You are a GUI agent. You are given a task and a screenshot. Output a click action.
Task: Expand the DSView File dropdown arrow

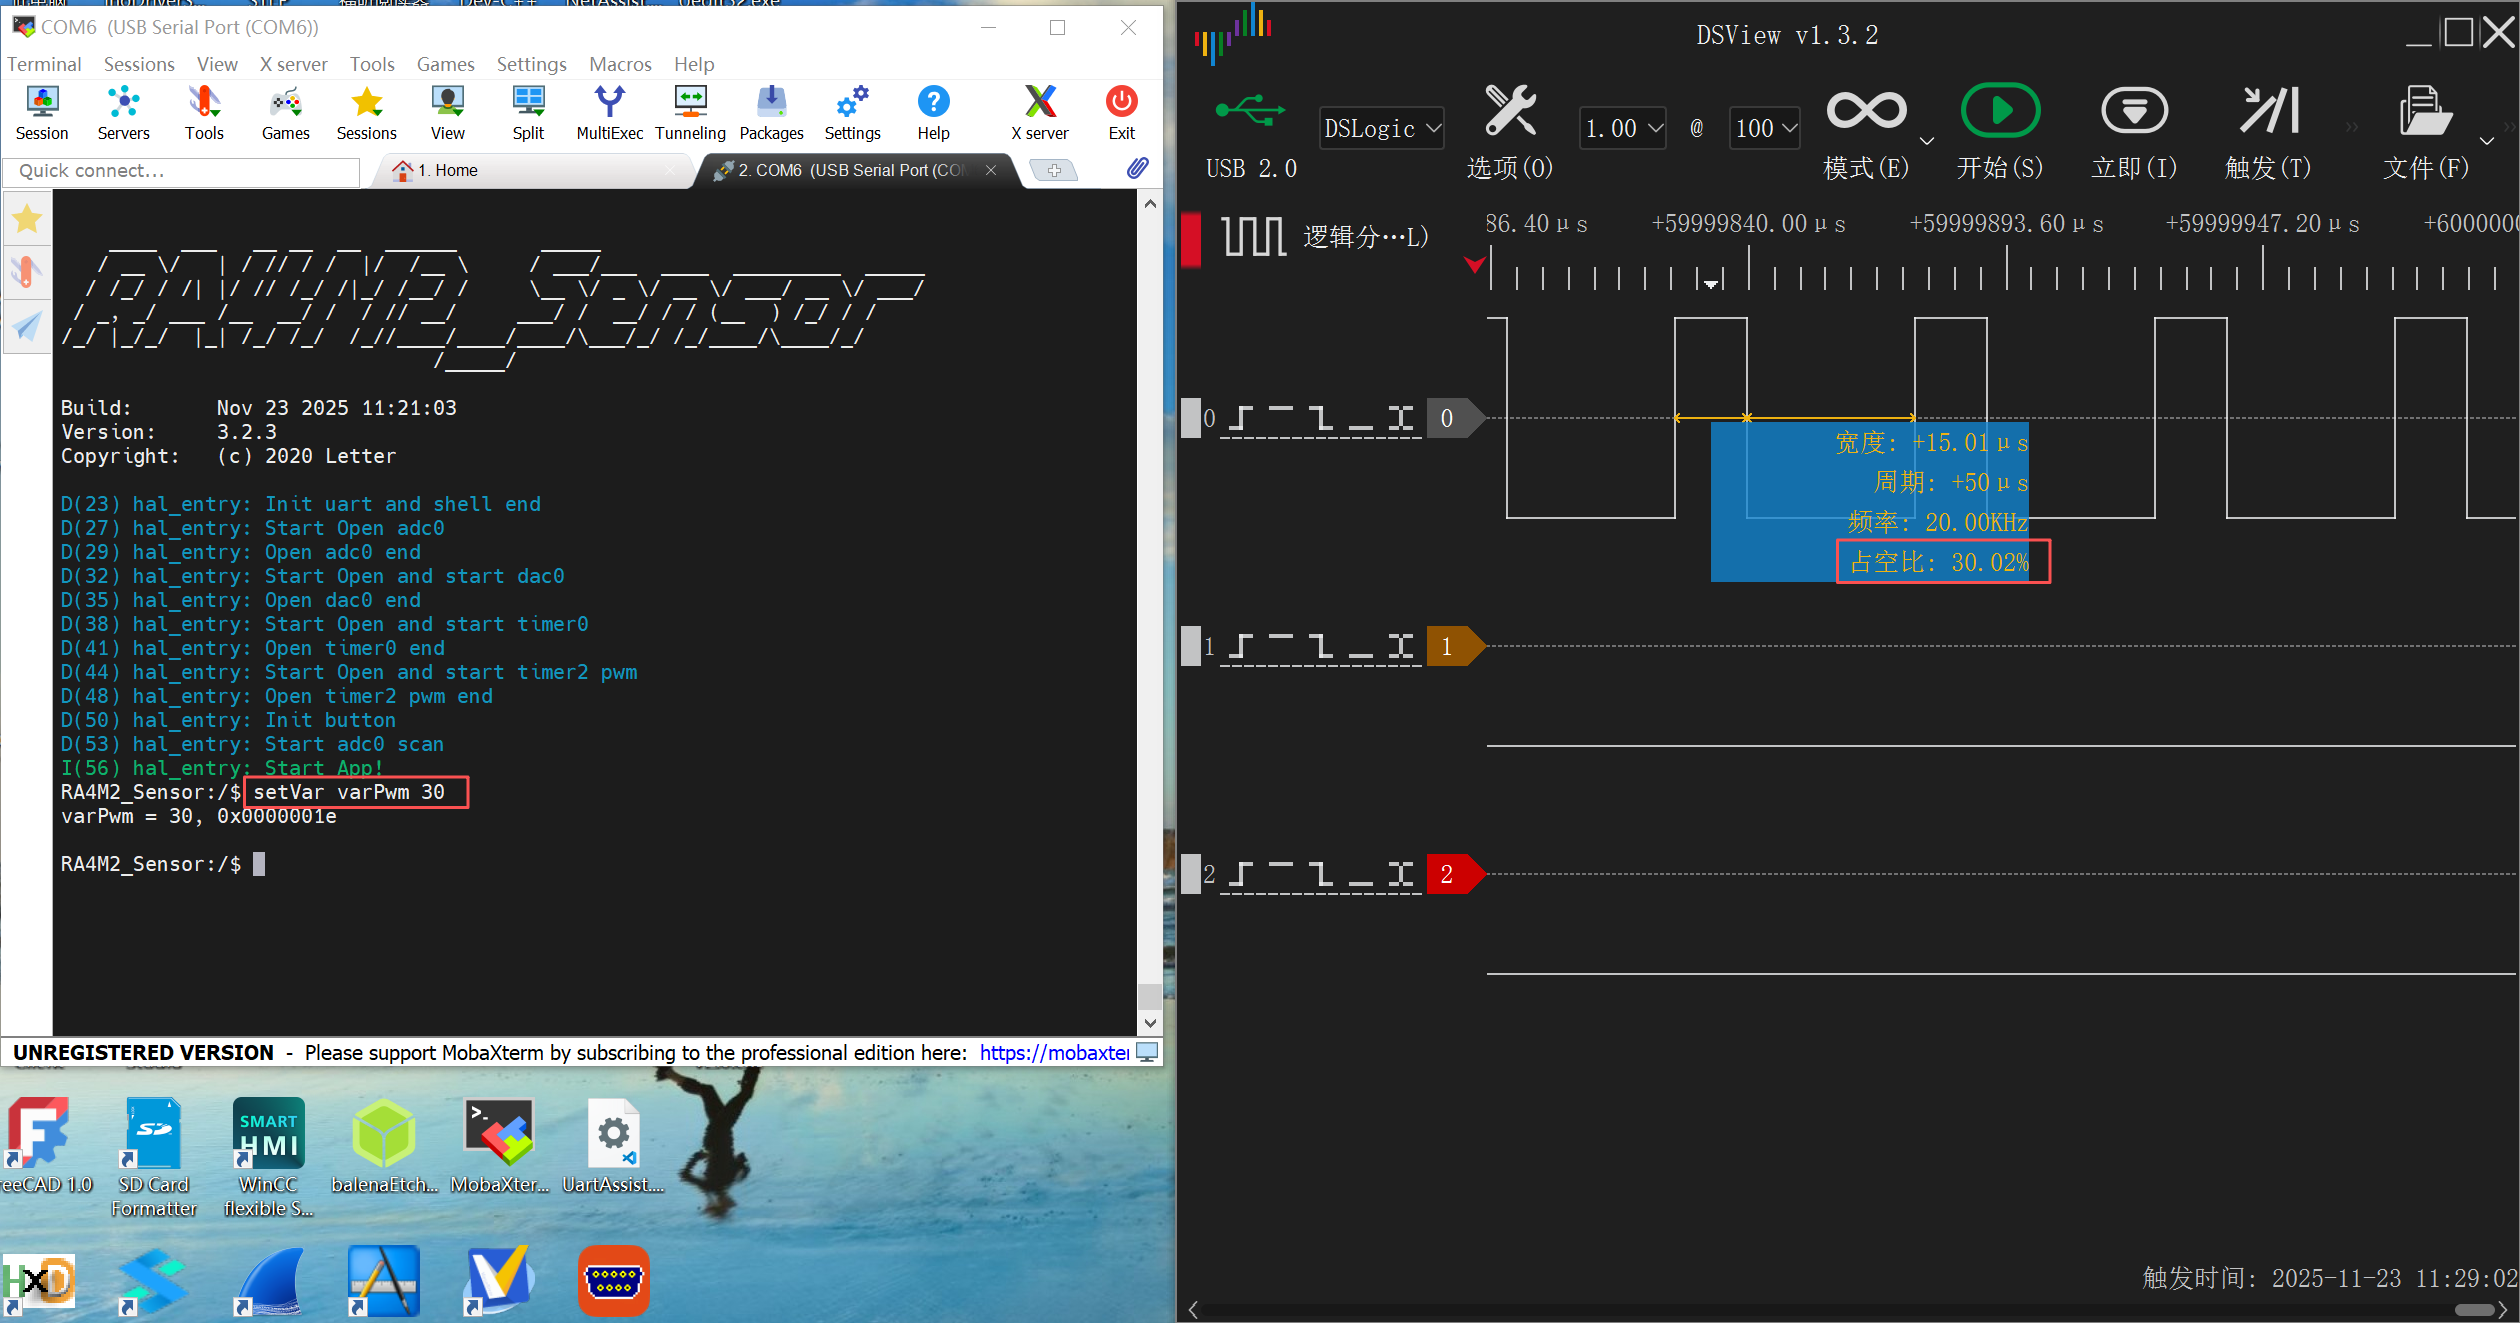pyautogui.click(x=2487, y=141)
